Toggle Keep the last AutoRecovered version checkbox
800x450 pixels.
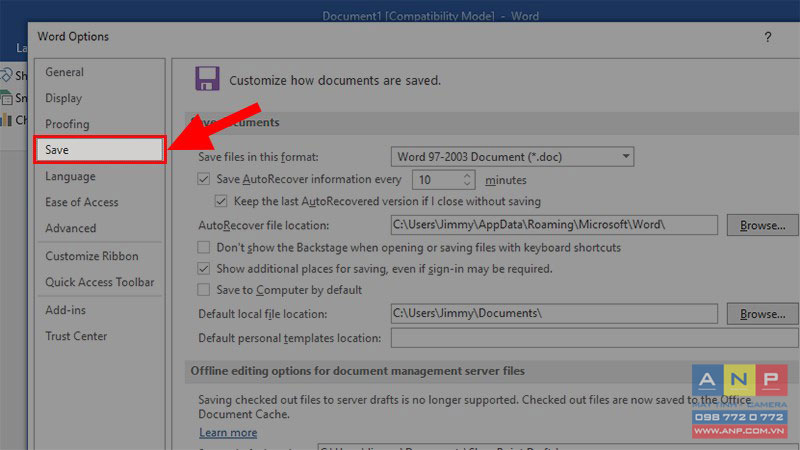click(x=221, y=201)
